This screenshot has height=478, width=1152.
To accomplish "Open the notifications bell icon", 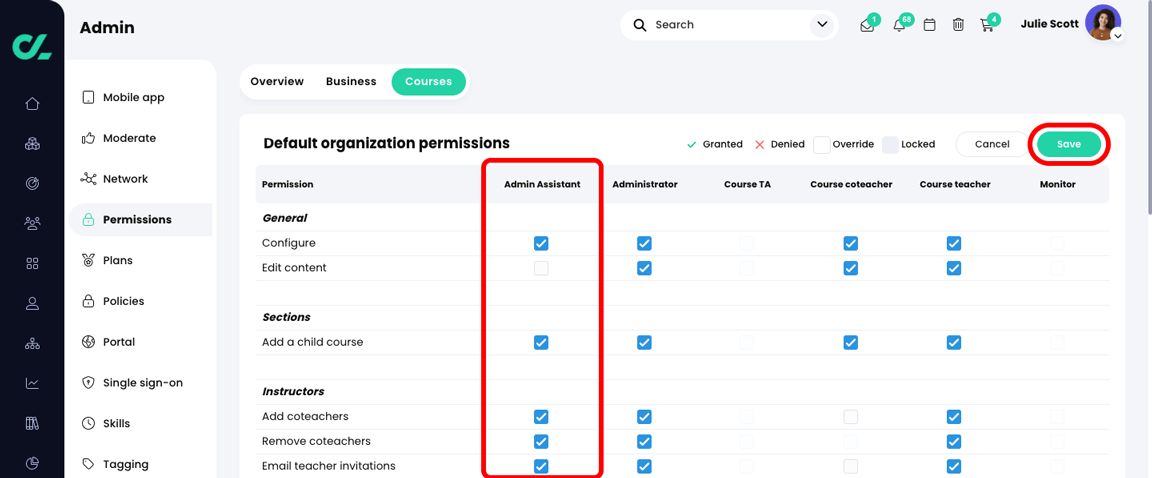I will tap(899, 25).
